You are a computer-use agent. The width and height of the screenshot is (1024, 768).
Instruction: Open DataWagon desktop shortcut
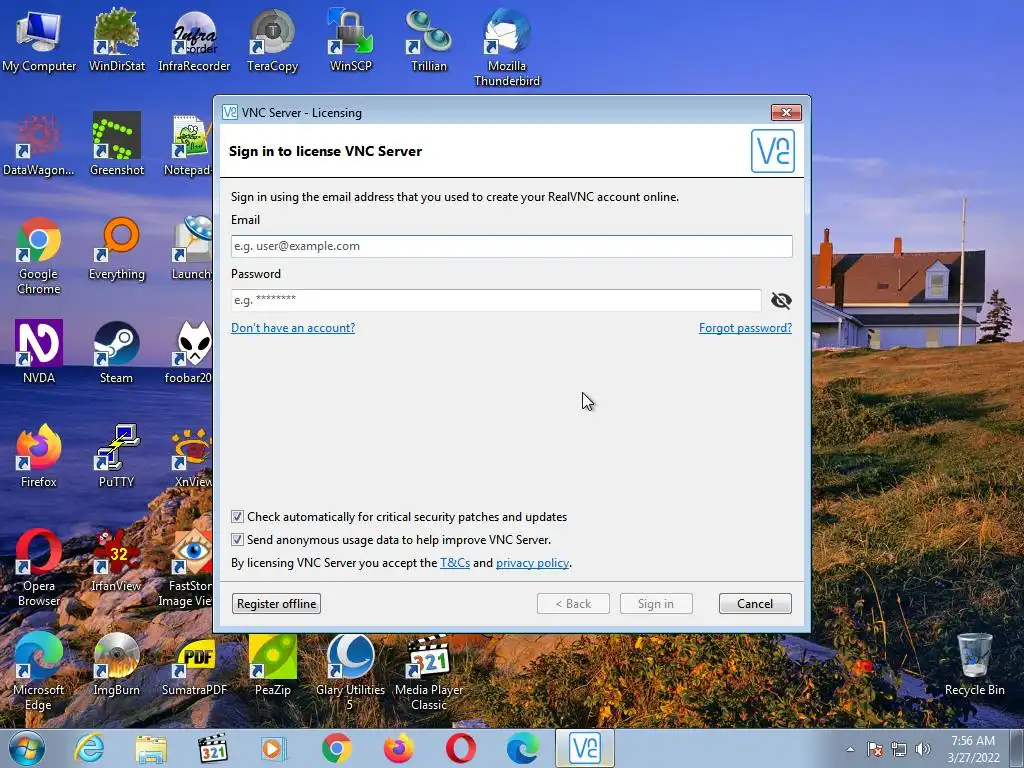pos(39,145)
